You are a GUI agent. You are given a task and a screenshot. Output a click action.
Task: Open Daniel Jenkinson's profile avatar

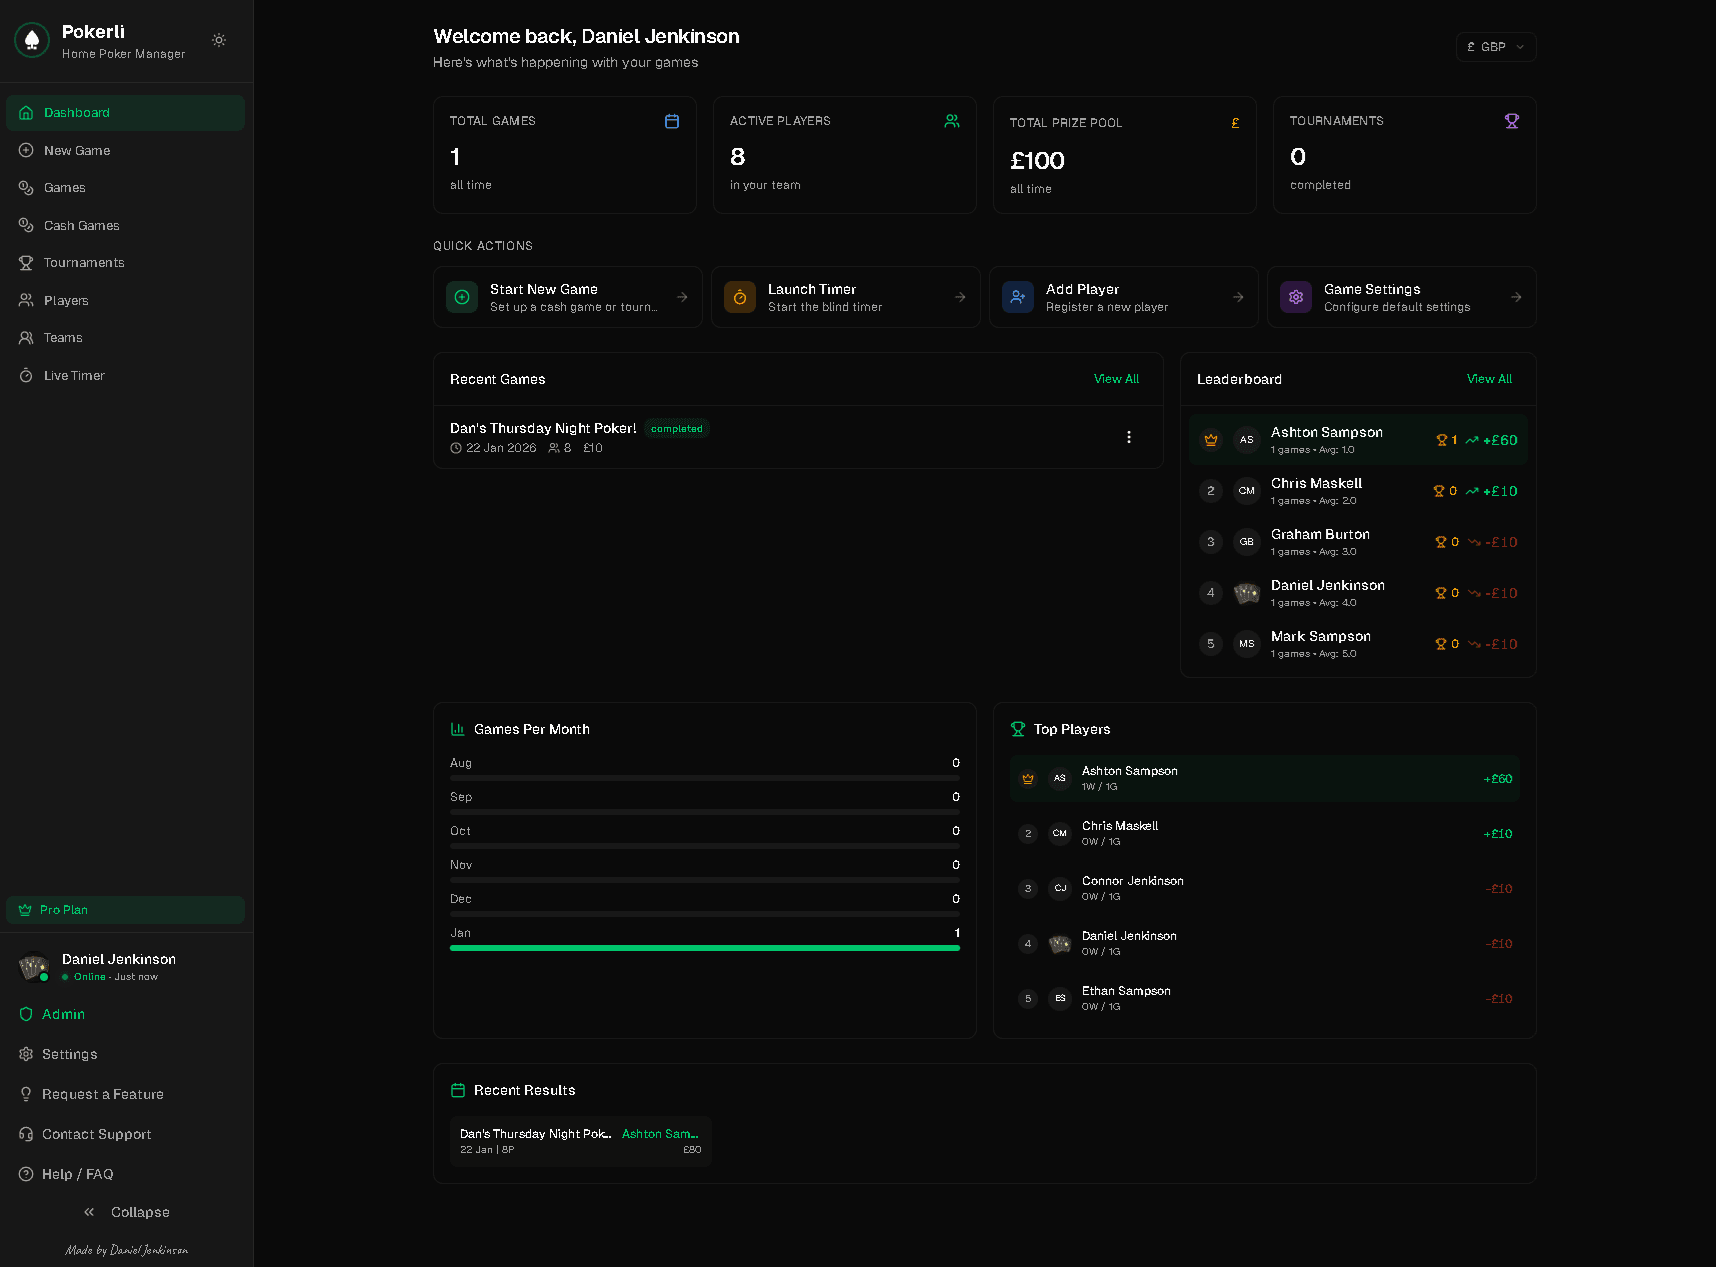33,966
